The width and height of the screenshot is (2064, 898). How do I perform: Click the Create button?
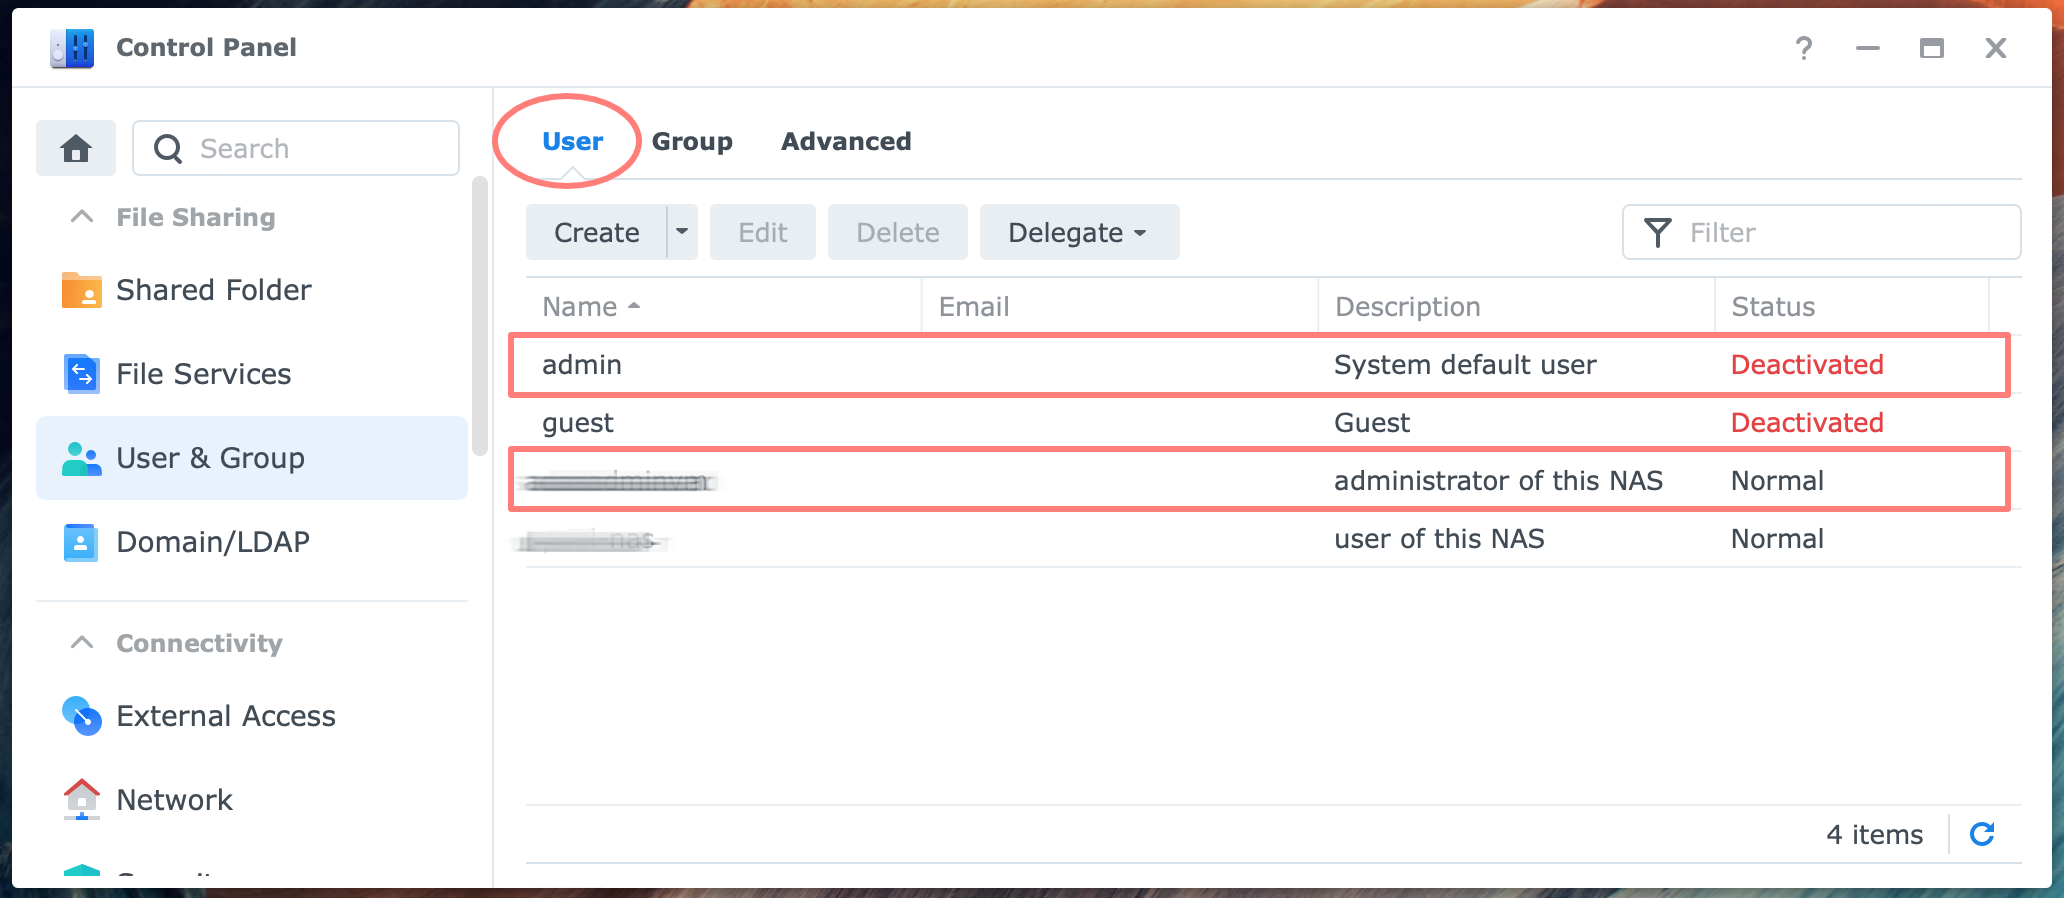click(x=597, y=232)
